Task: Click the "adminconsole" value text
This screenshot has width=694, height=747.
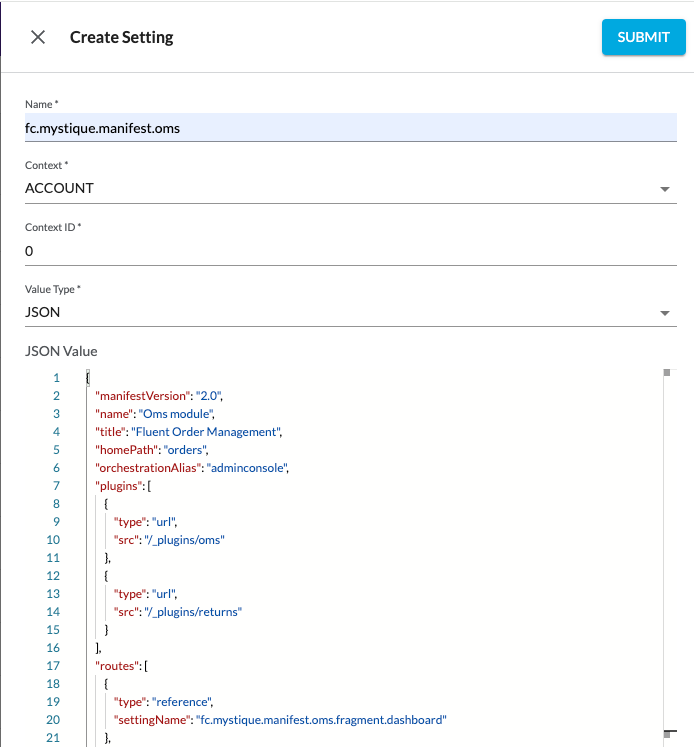Action: click(247, 468)
